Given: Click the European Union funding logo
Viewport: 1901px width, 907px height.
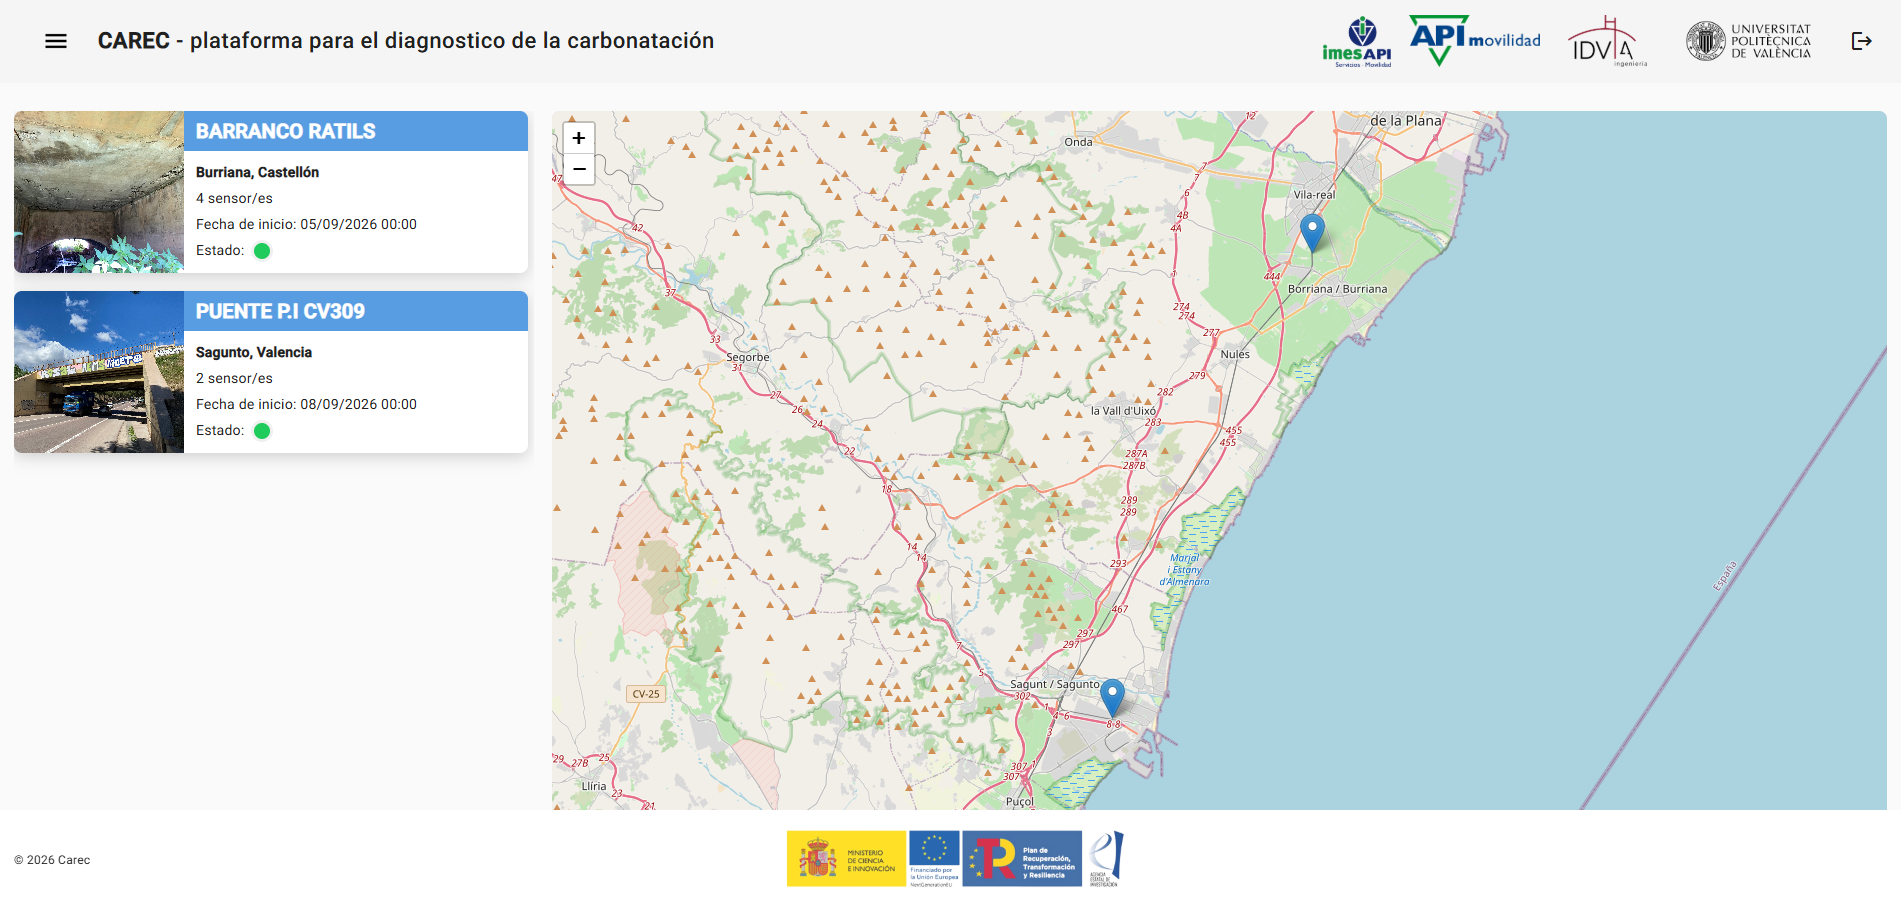Looking at the screenshot, I should 934,859.
